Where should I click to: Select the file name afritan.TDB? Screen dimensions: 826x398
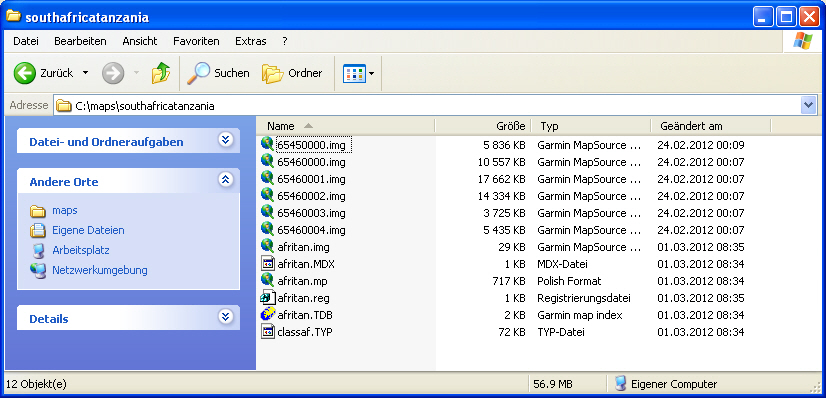pos(304,315)
